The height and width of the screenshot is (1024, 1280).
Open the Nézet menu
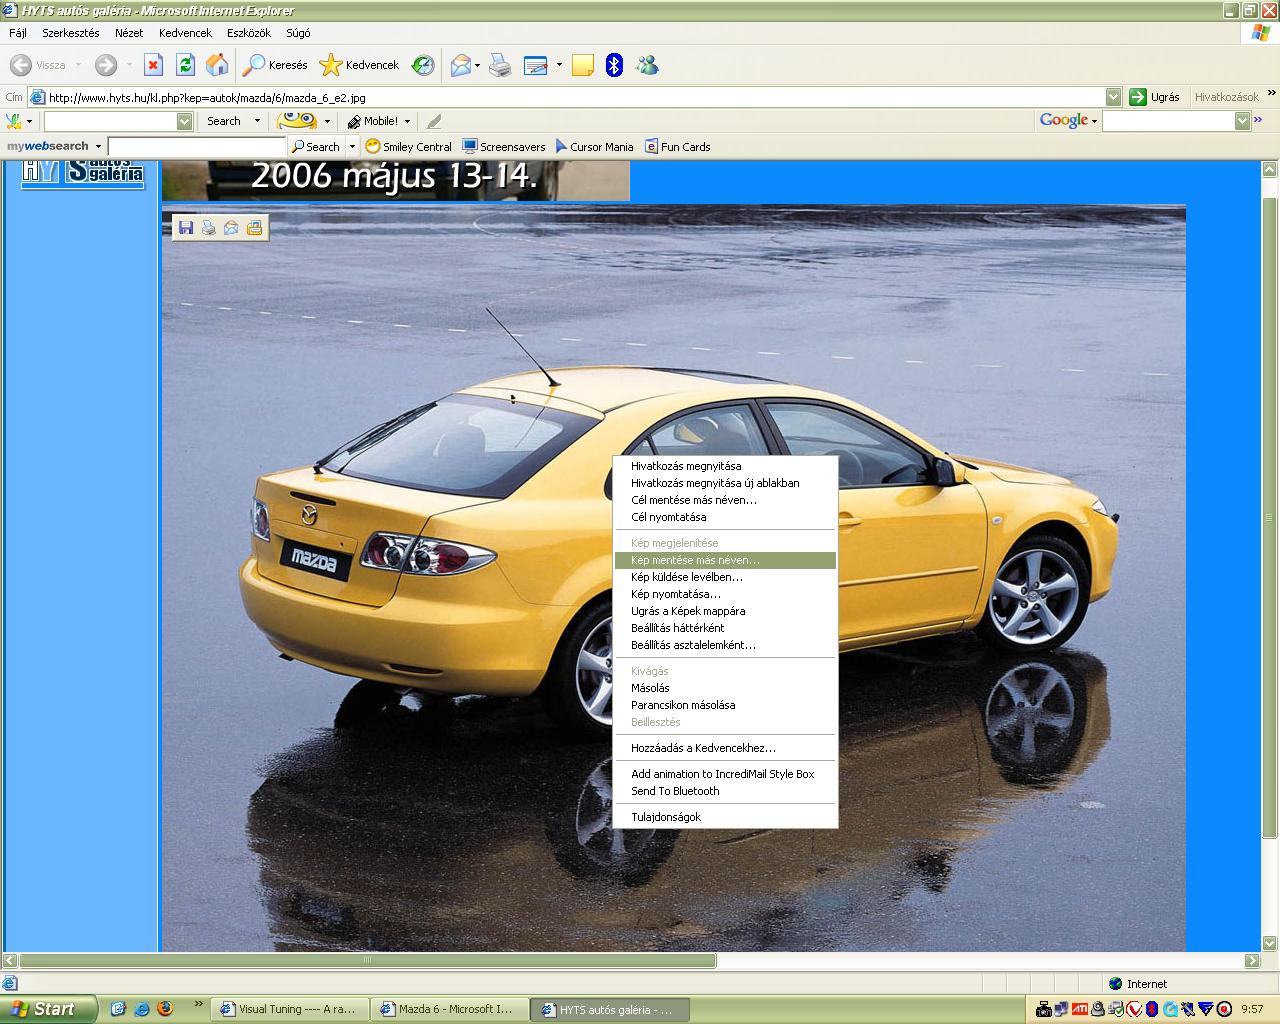[x=129, y=33]
